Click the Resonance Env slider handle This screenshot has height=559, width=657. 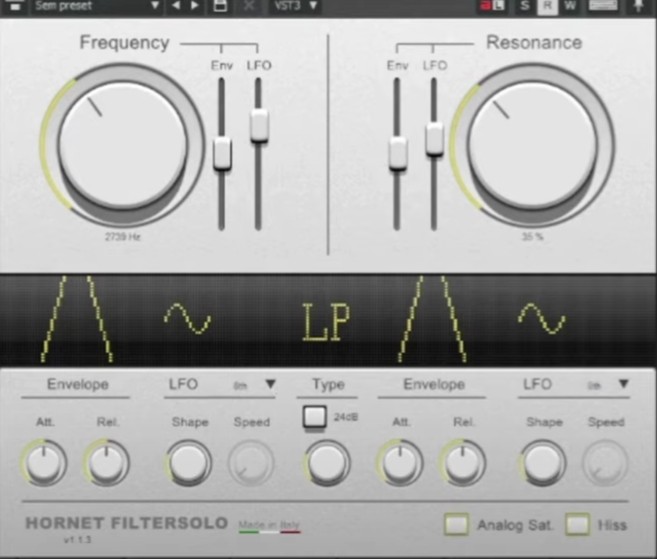[x=398, y=153]
